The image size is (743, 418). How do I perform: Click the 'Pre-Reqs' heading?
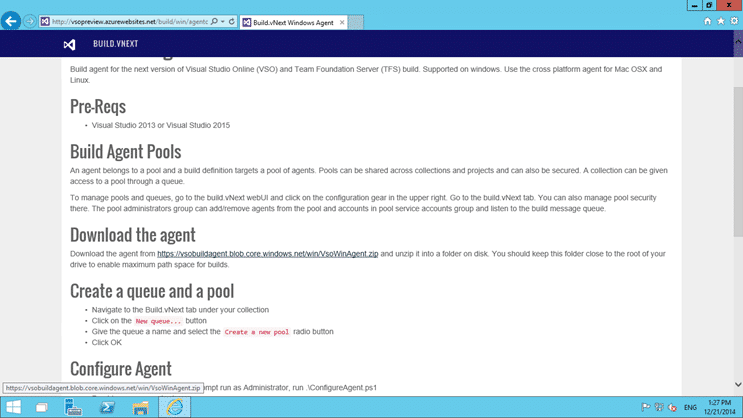[98, 106]
